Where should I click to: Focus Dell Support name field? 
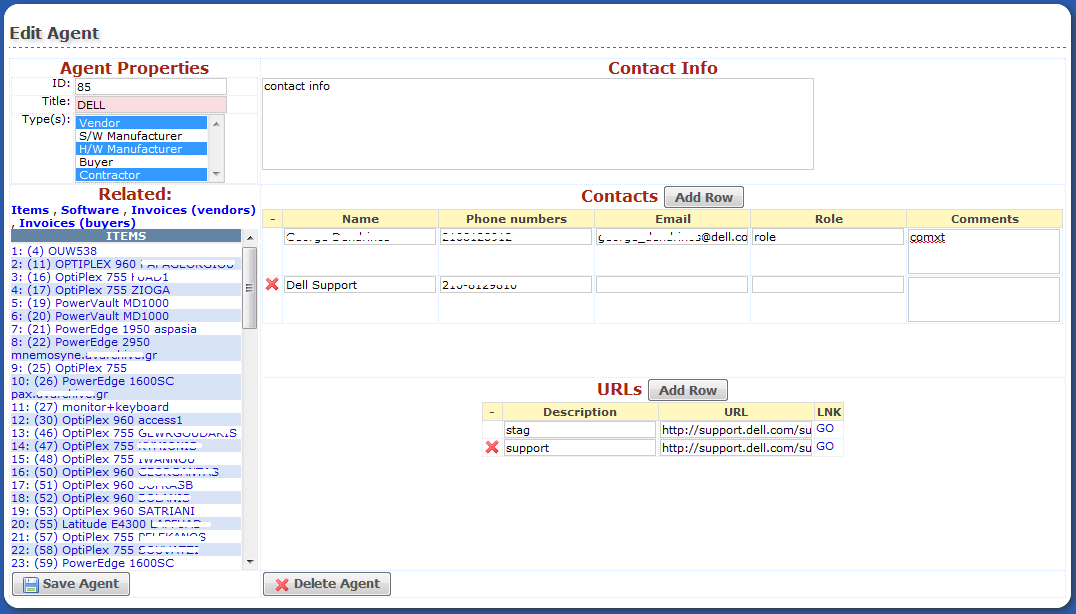coord(360,285)
